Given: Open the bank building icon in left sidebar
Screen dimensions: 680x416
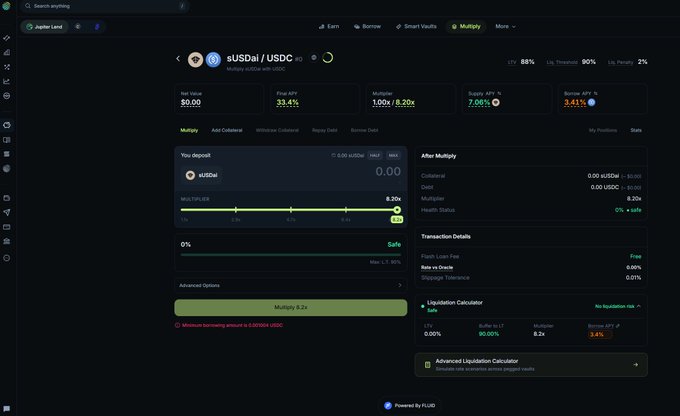Looking at the screenshot, I should point(7,241).
